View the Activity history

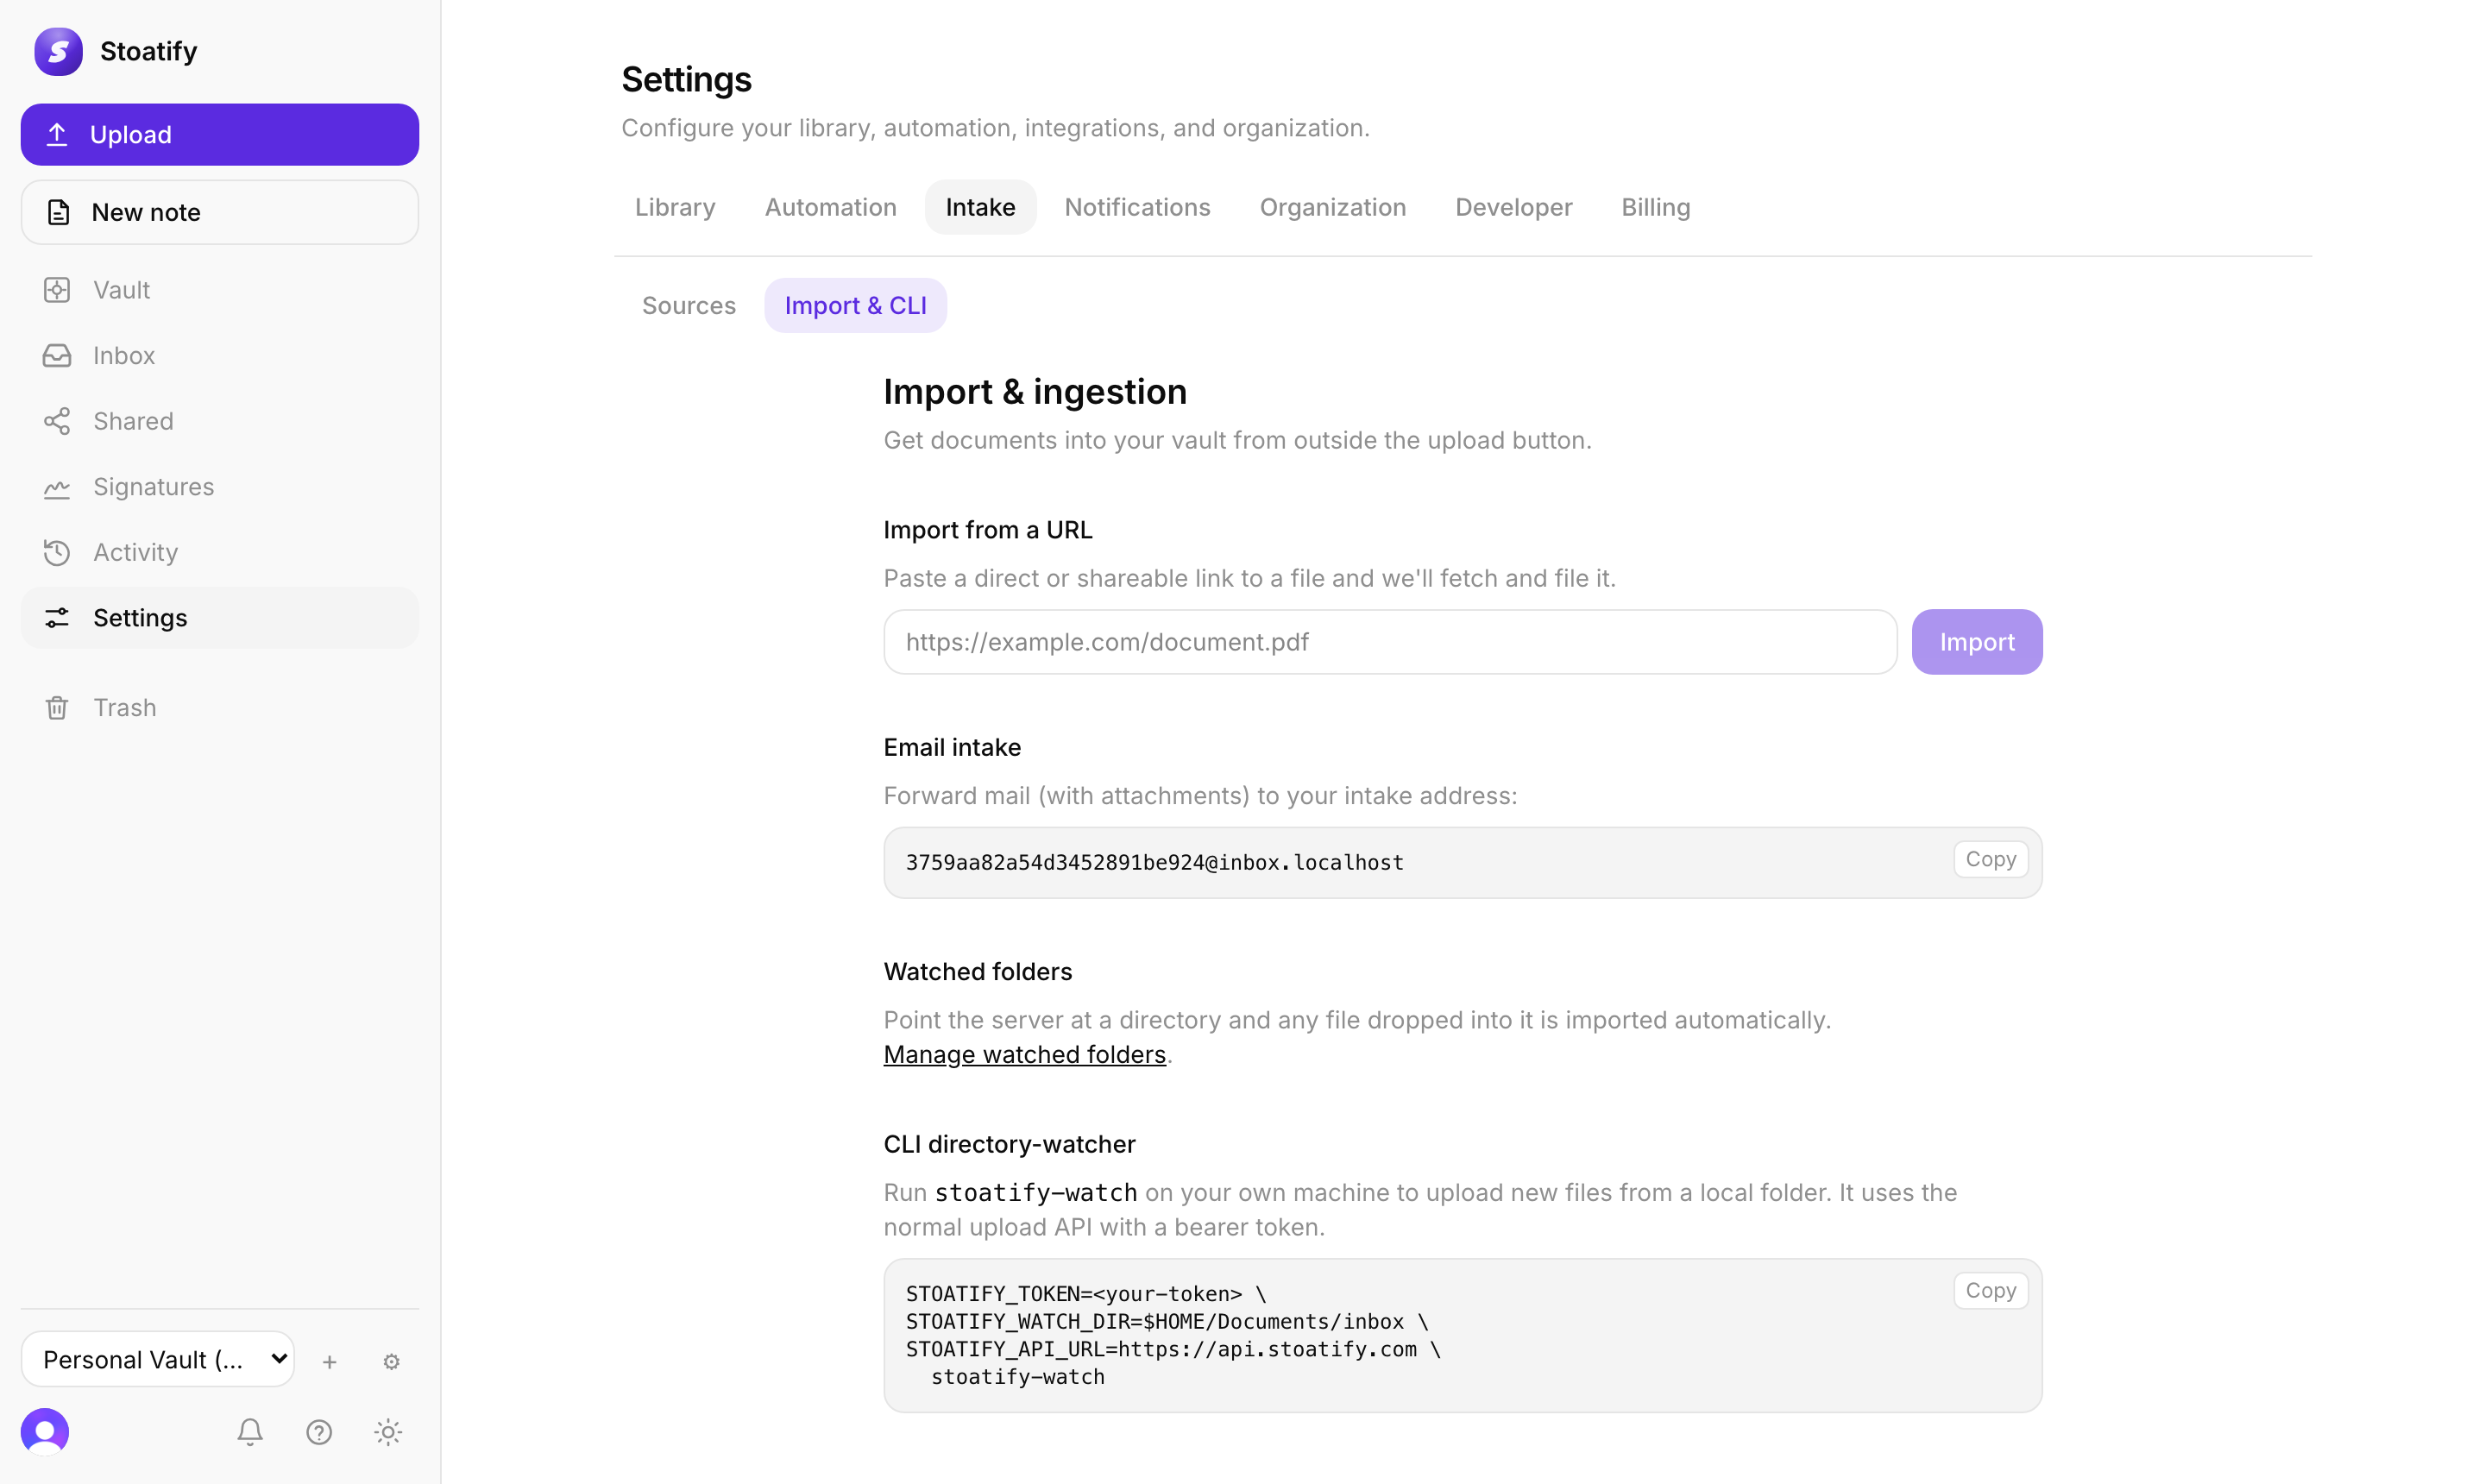coord(219,552)
